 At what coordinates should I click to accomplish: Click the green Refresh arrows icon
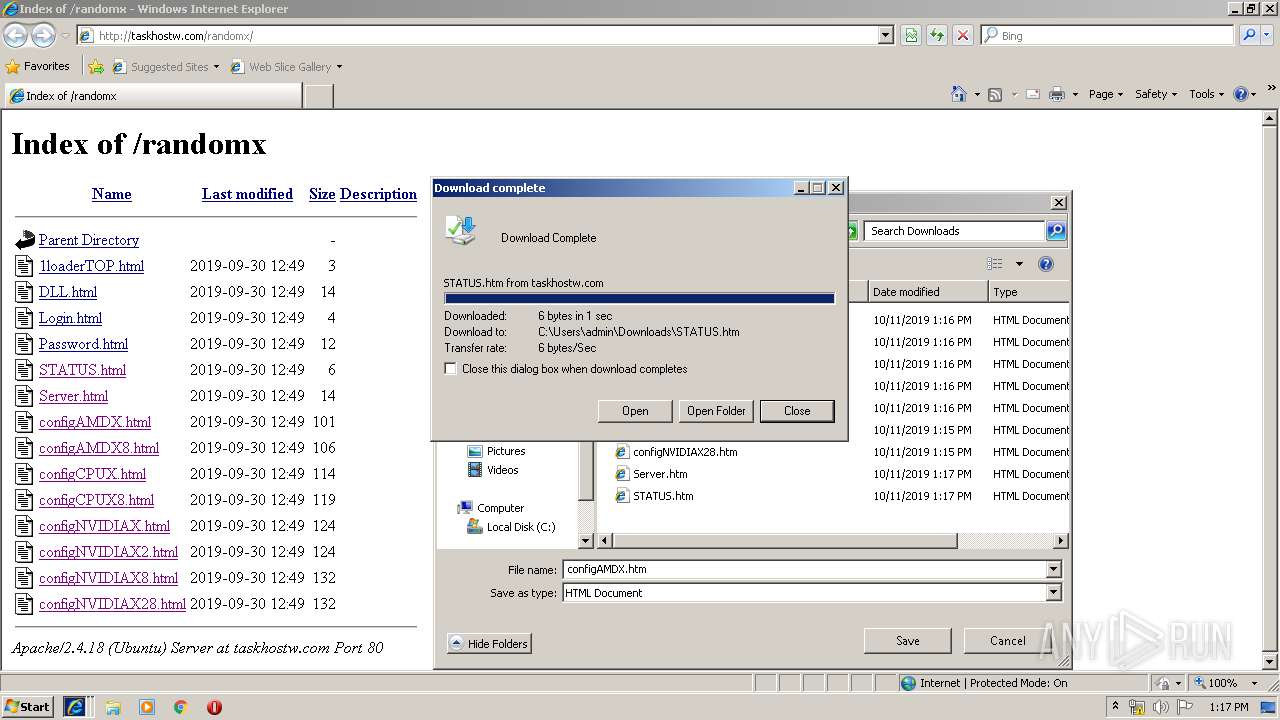937,35
